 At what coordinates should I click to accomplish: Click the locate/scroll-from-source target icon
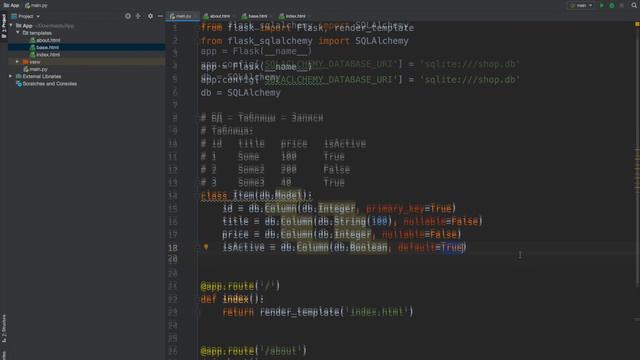[128, 16]
